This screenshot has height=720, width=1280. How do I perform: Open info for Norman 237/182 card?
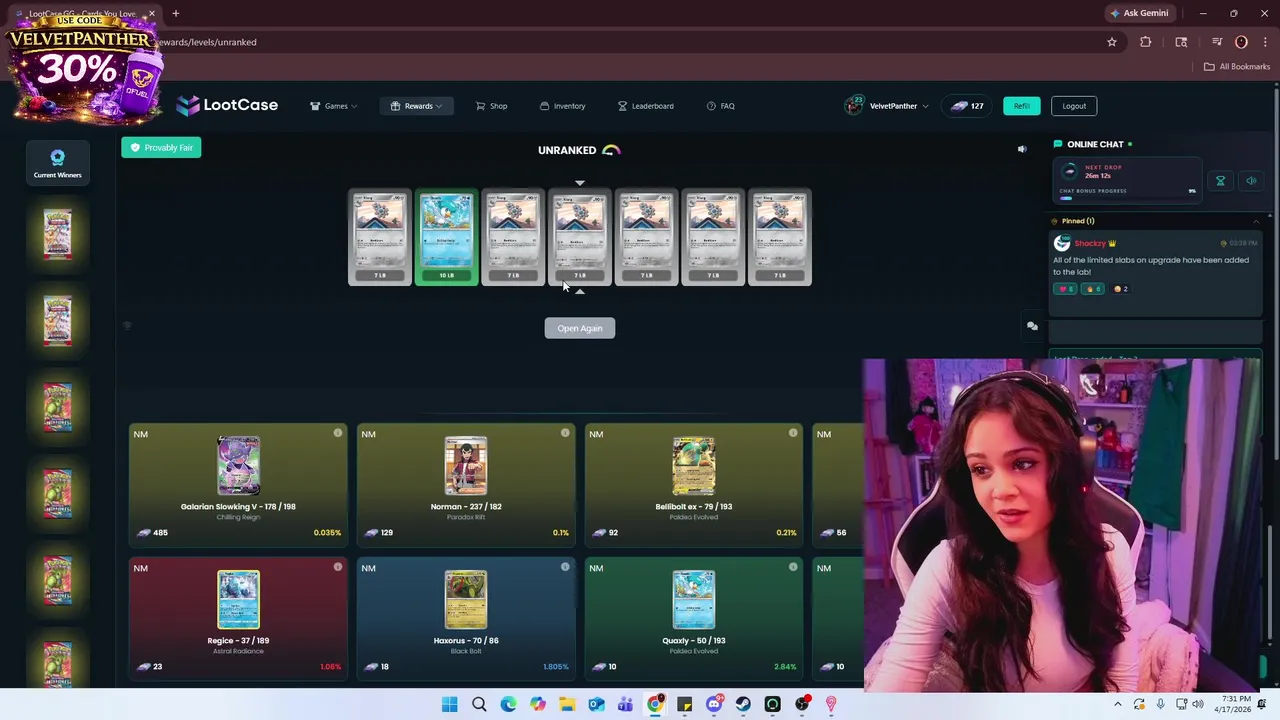point(565,433)
